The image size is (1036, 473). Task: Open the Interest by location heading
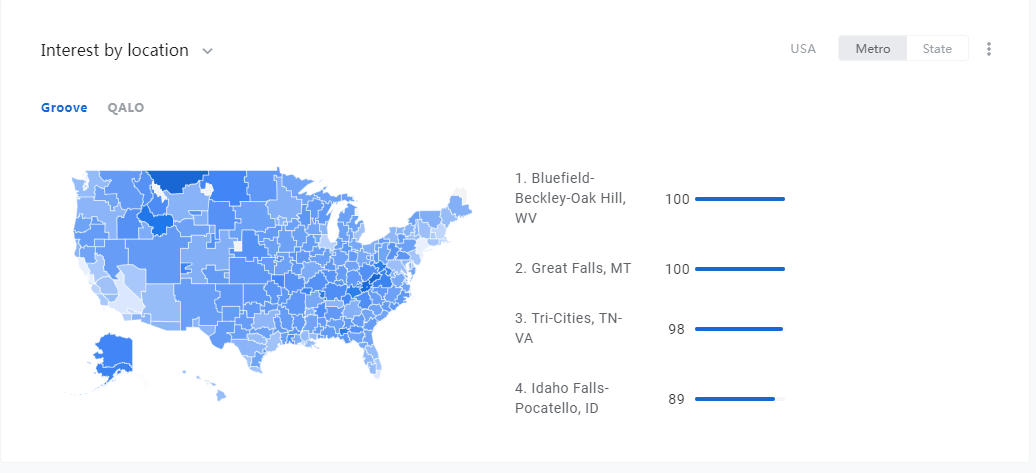114,50
